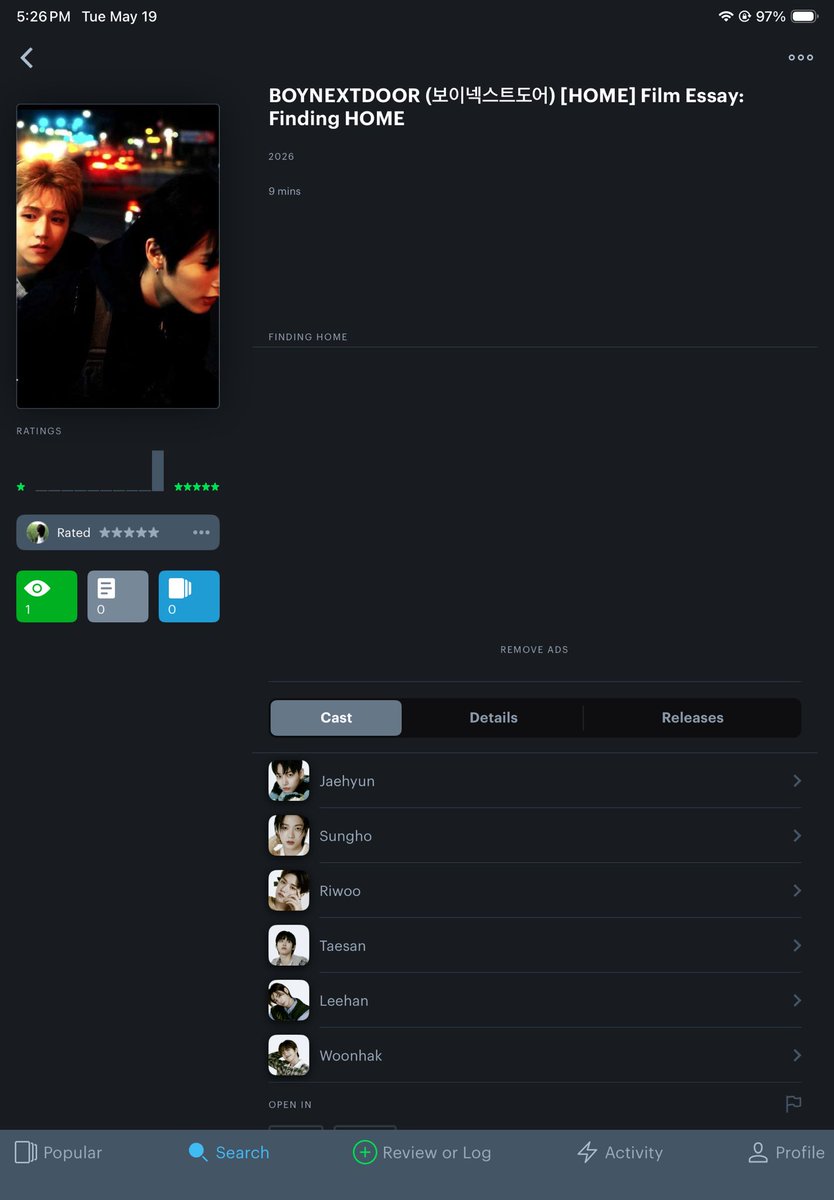Select cast member name Taesan
Screen dimensions: 834x1200
342,946
